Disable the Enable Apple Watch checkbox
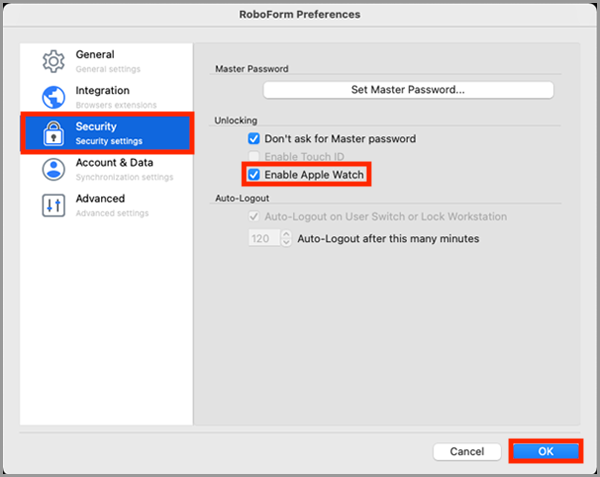Viewport: 600px width, 477px height. [x=254, y=175]
